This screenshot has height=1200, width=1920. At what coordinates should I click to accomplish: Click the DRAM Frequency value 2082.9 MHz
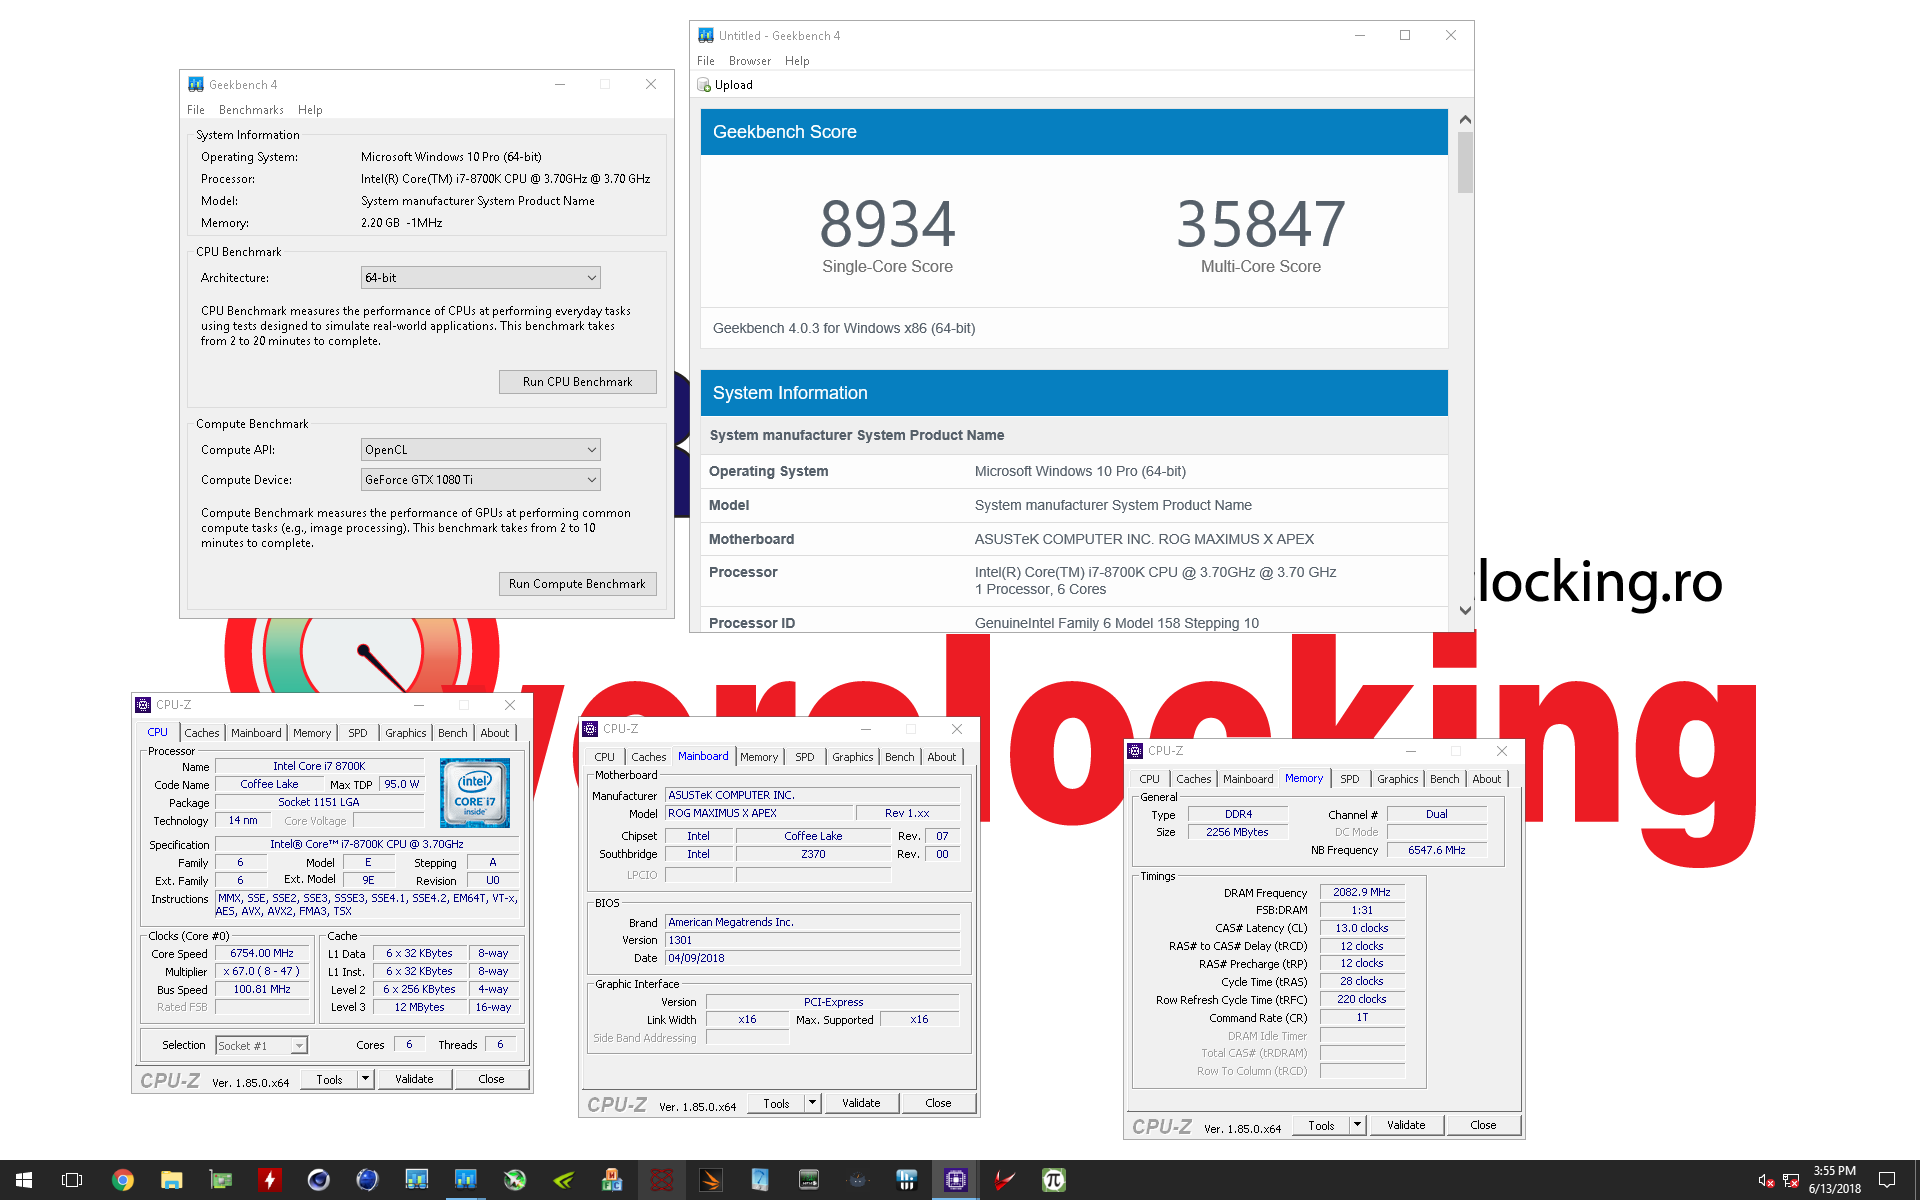1361,892
